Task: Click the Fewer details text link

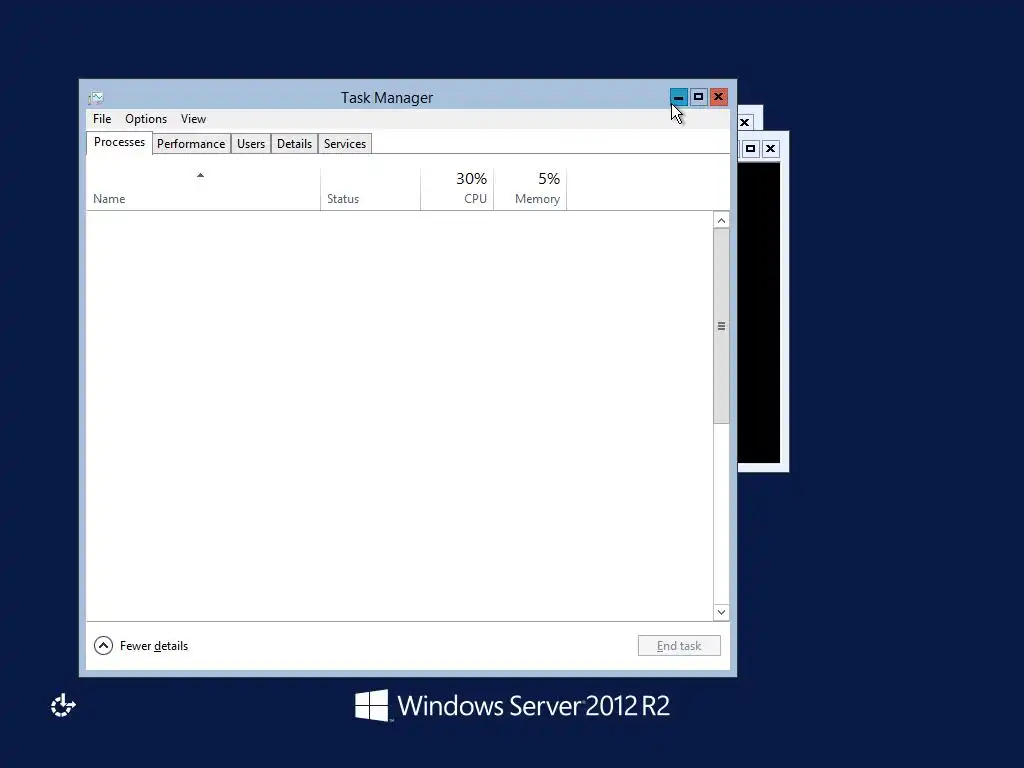Action: (x=154, y=646)
